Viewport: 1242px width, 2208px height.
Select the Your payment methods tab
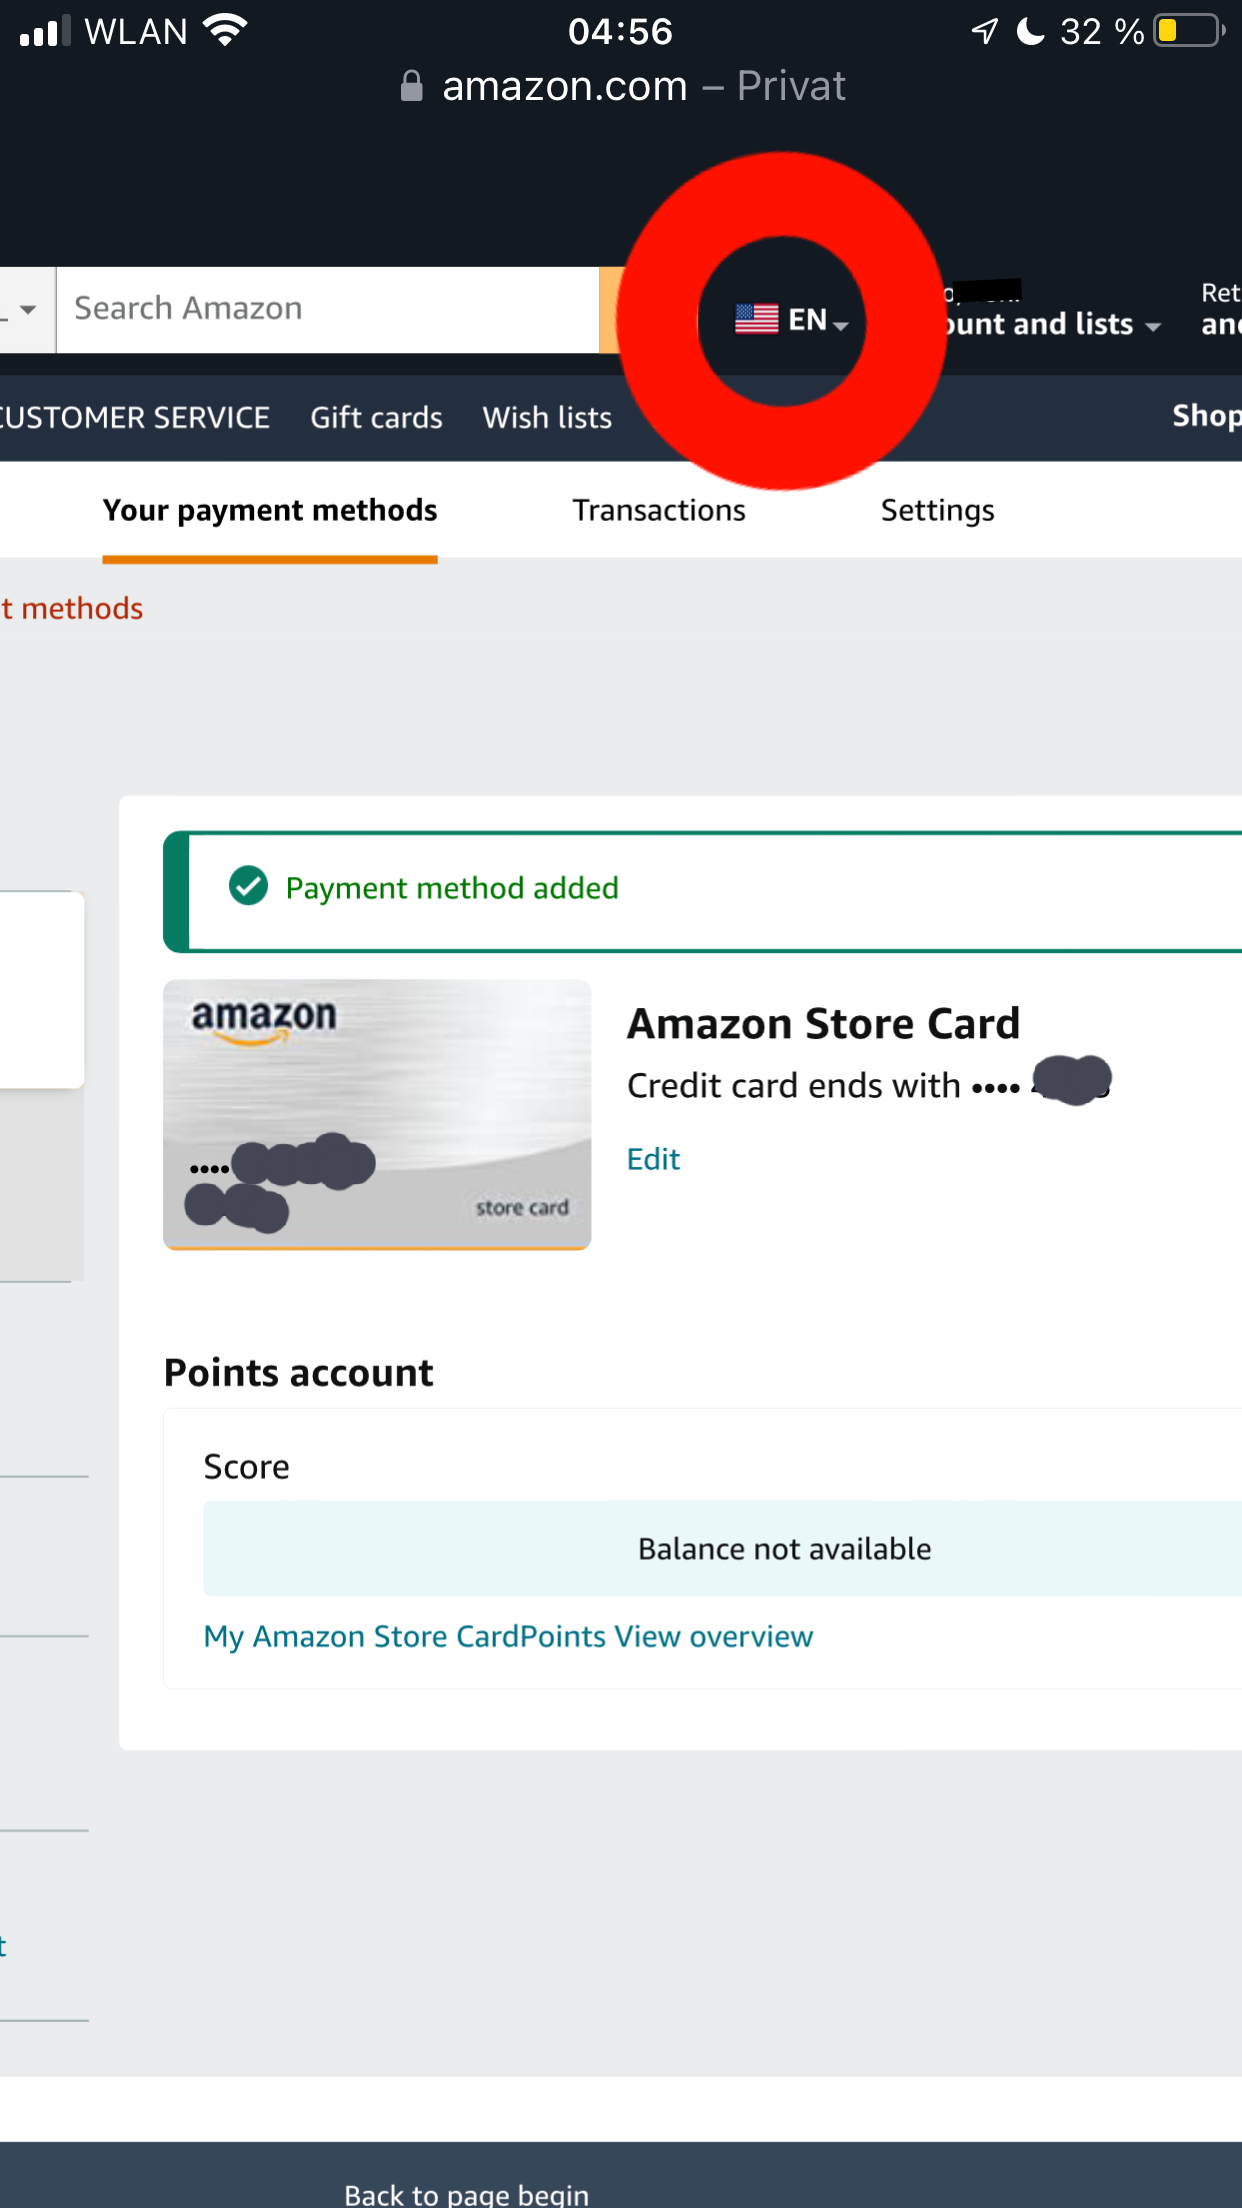[x=269, y=510]
